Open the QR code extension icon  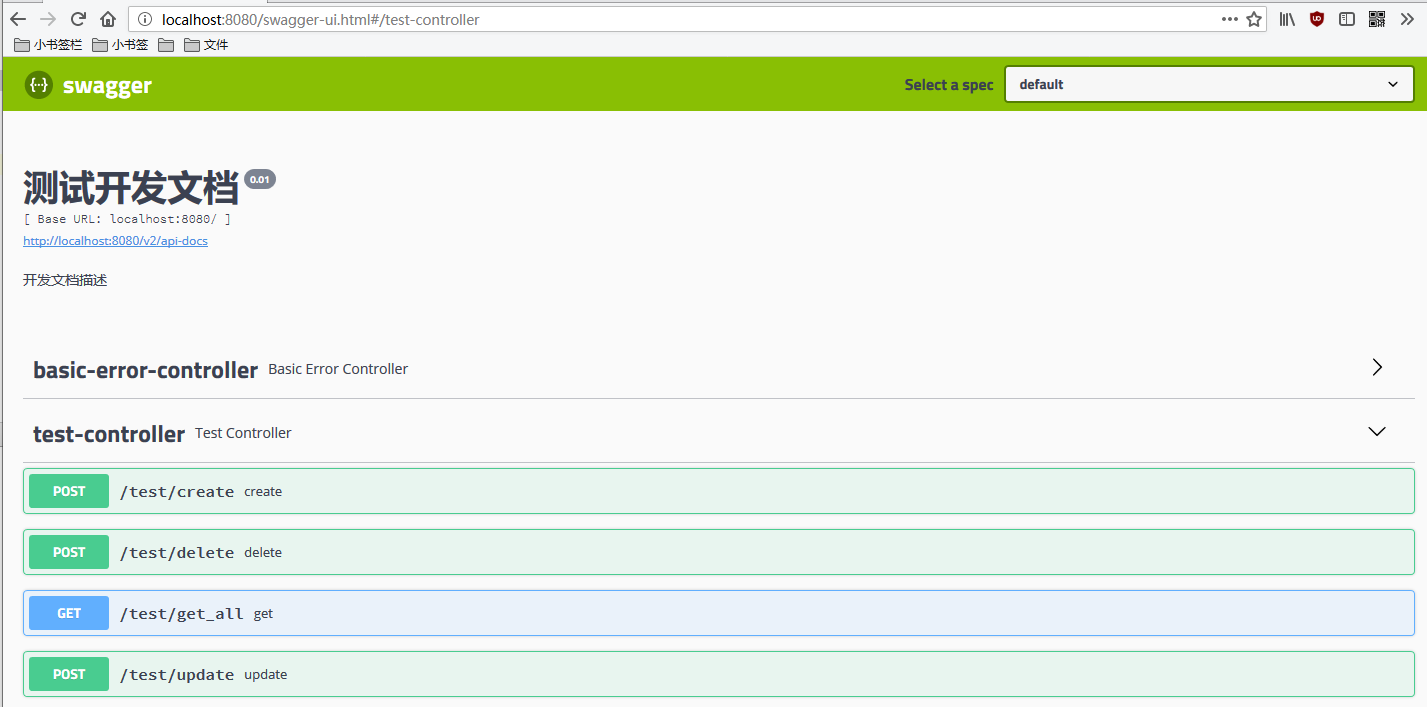1377,19
